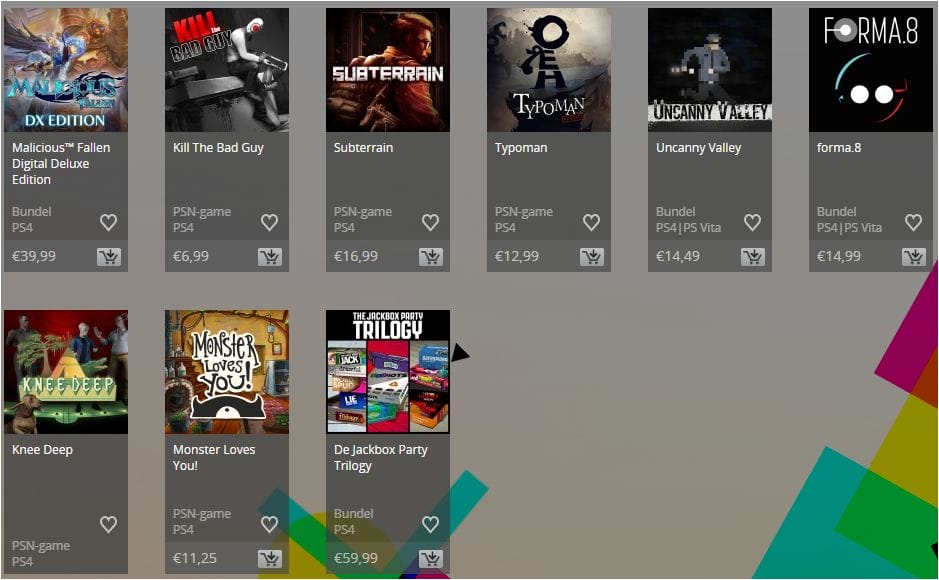Open the Typoman cover image
This screenshot has width=939, height=580.
coord(549,70)
